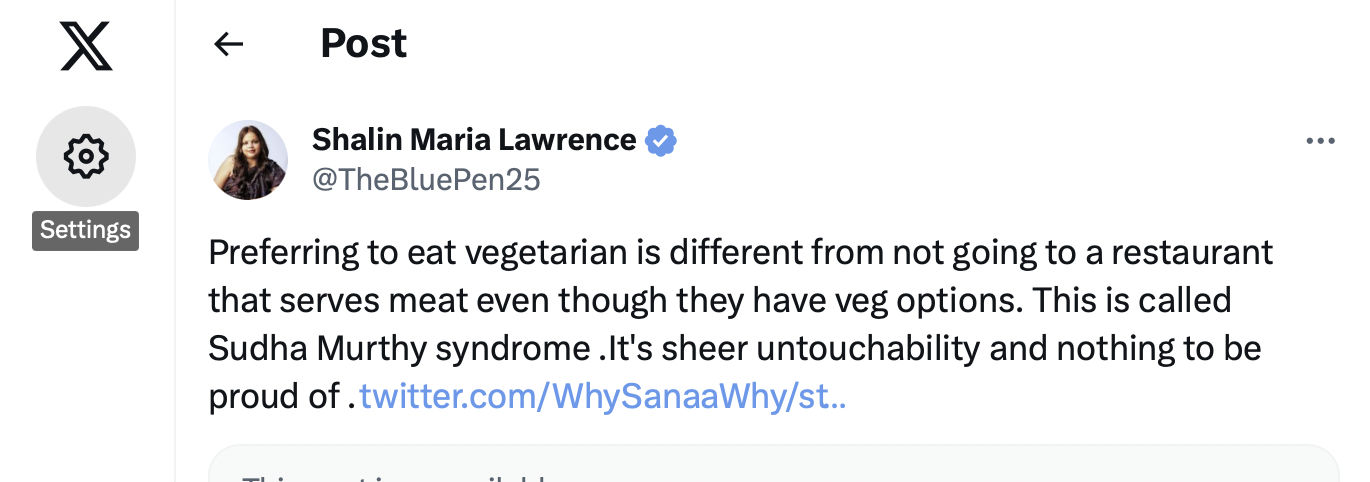Open the @TheBluePen25 handle link
The image size is (1370, 482).
point(426,179)
